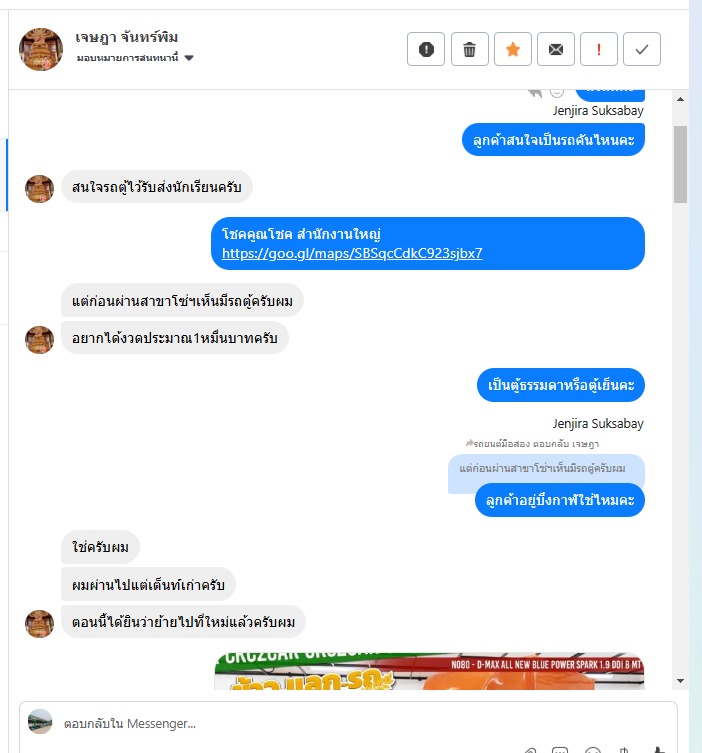
Task: Click customer name เจษฎา จันทร์พิม
Action: 127,37
